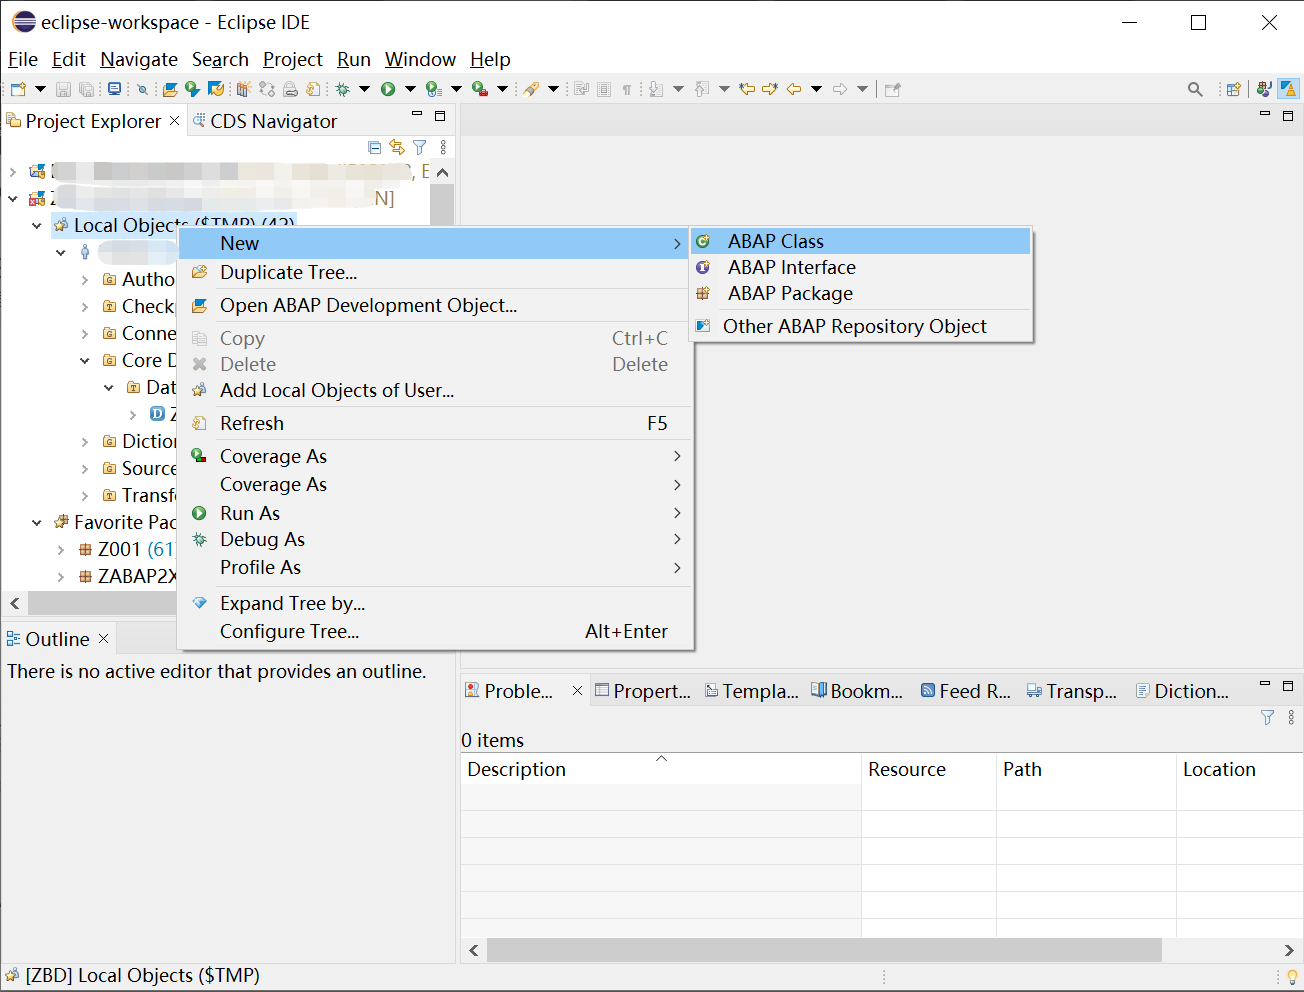Toggle Link with Editor in CDS Navigator

click(397, 147)
